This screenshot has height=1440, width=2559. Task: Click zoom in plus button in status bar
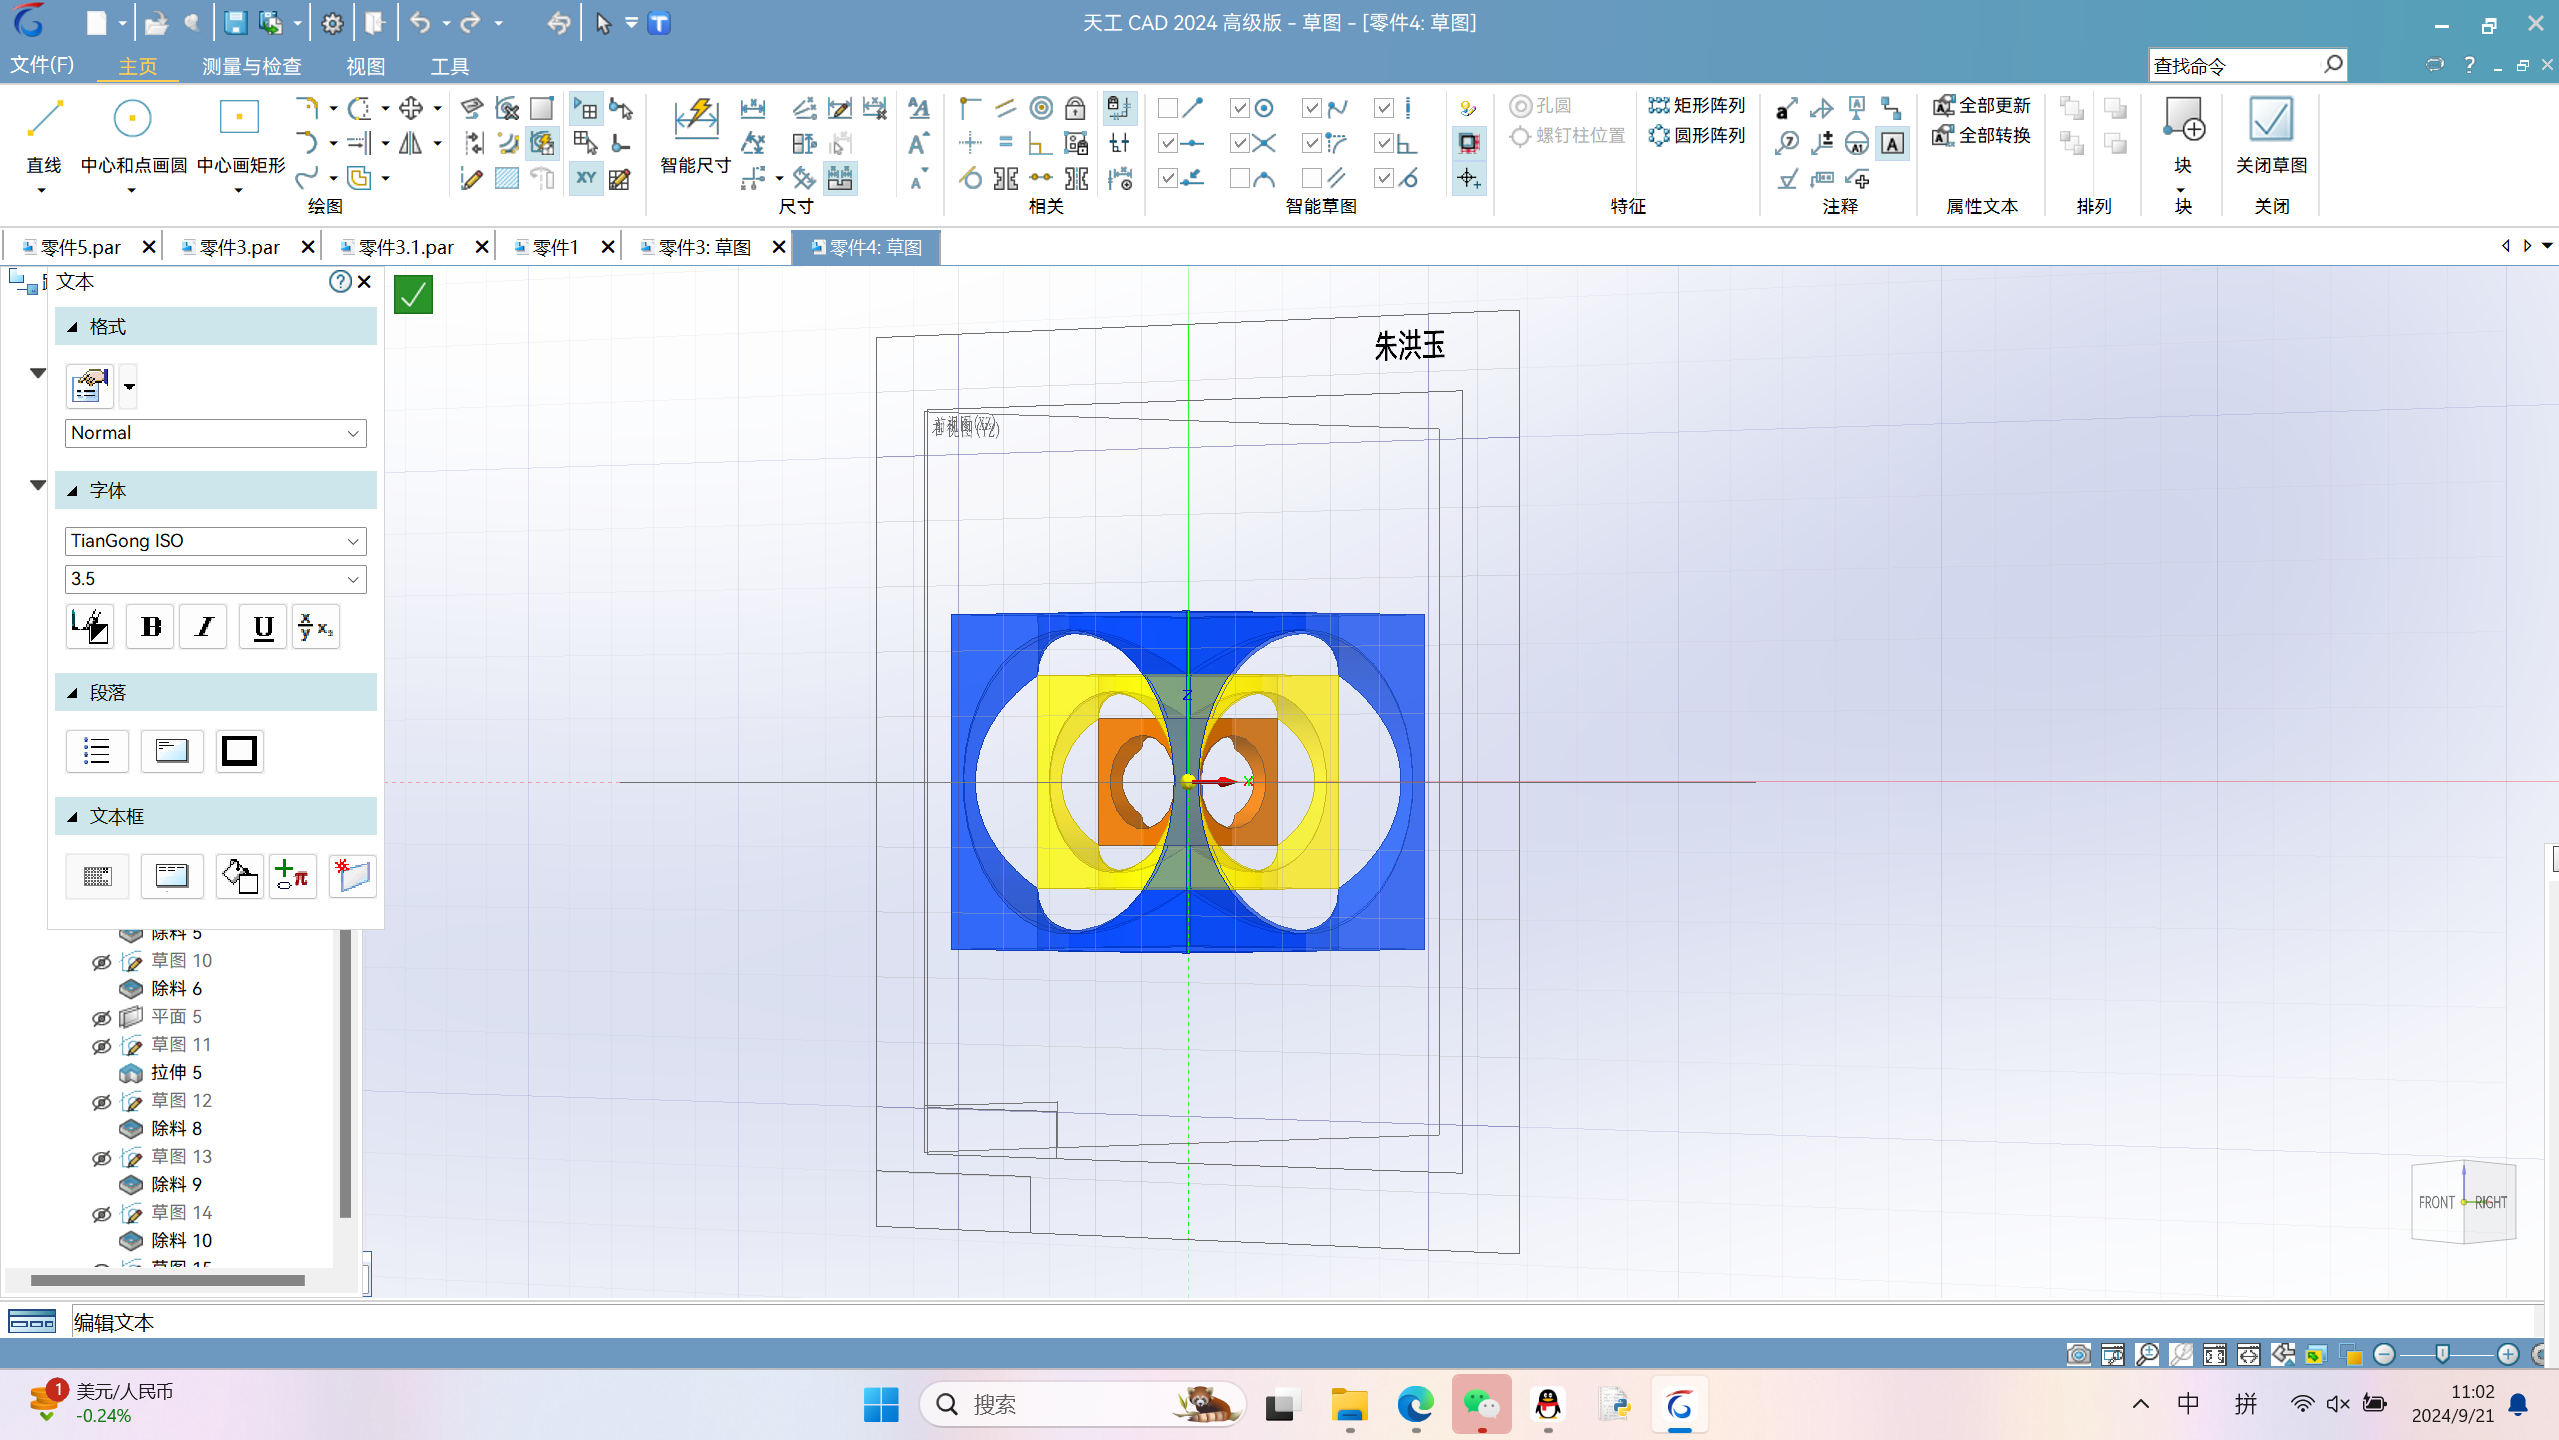coord(2507,1354)
